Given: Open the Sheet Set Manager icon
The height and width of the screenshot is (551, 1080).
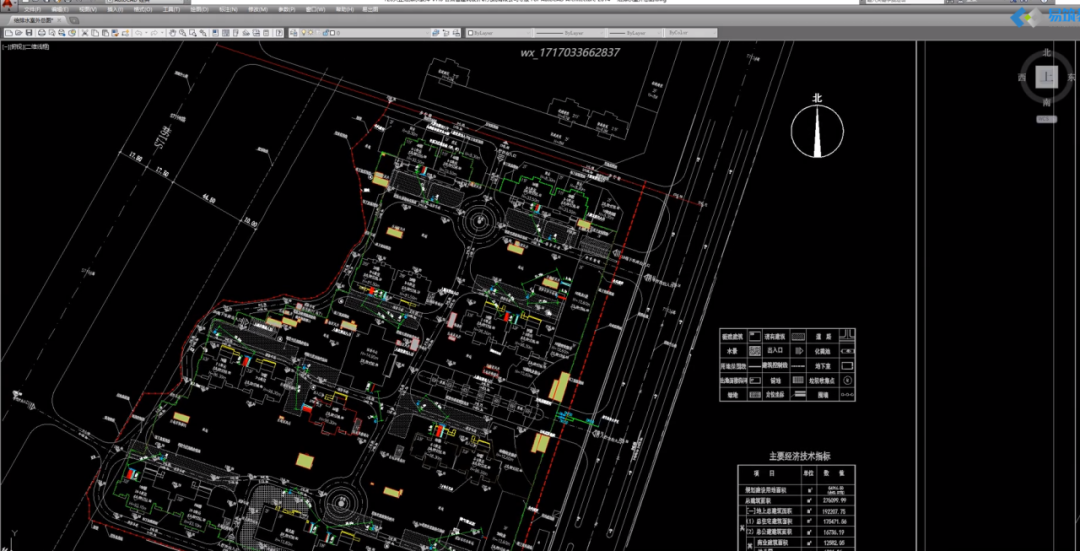Looking at the screenshot, I should pyautogui.click(x=246, y=33).
